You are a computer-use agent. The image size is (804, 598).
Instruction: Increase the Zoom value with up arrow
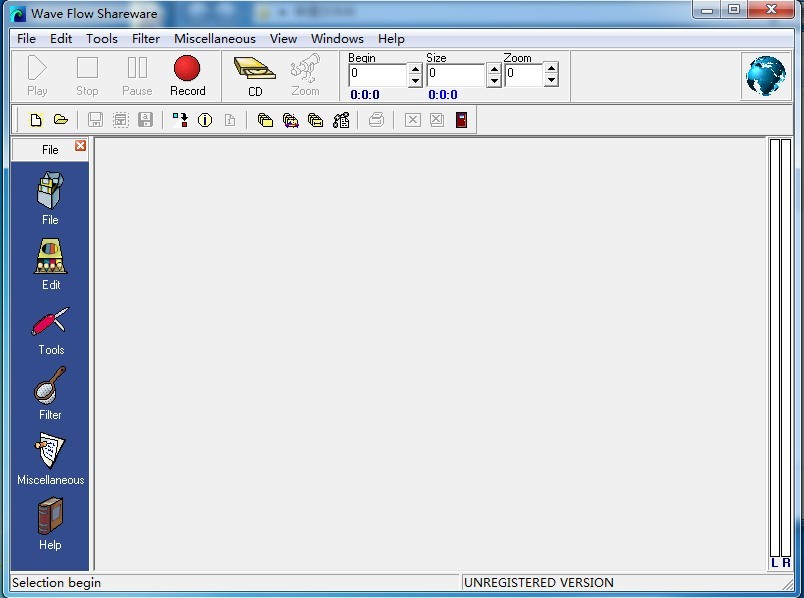pyautogui.click(x=551, y=69)
